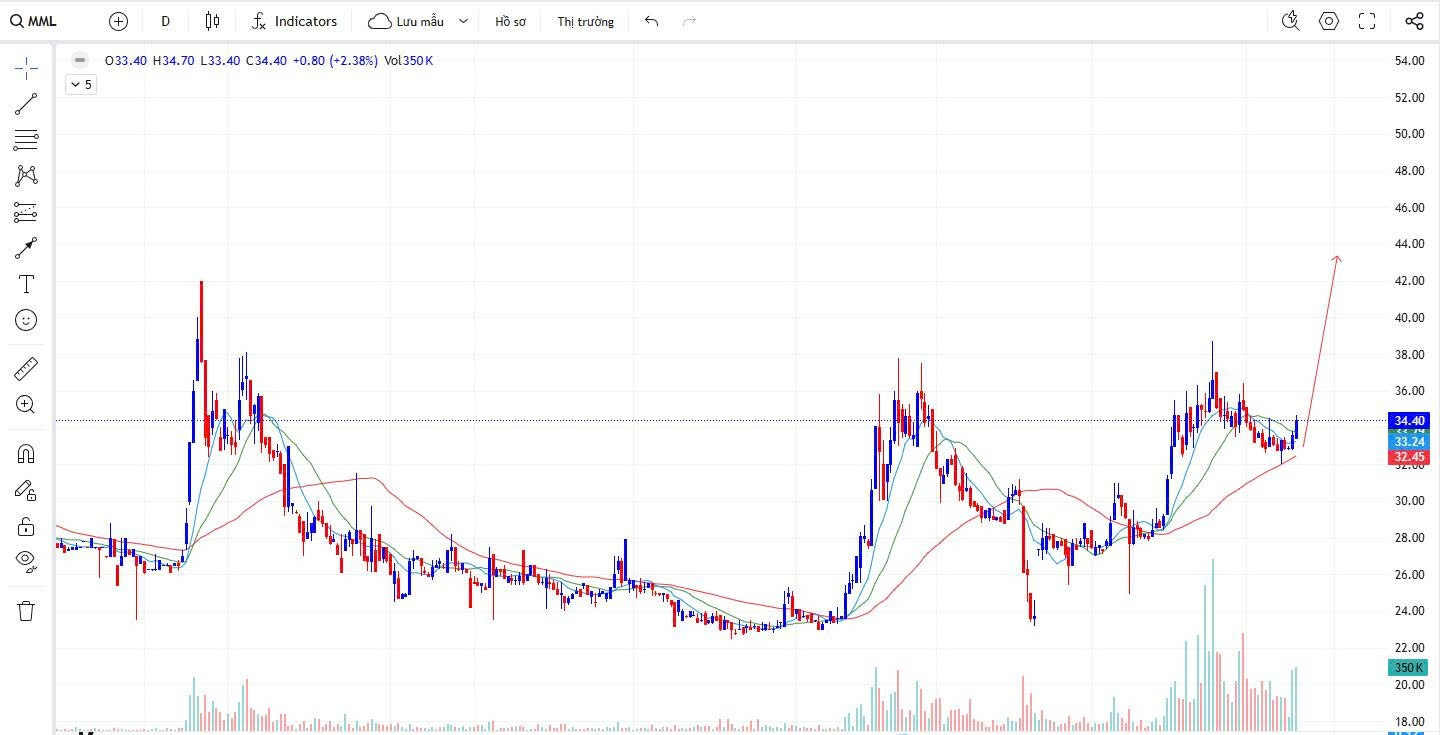Open the emoji icons tool
The width and height of the screenshot is (1440, 735).
point(26,320)
